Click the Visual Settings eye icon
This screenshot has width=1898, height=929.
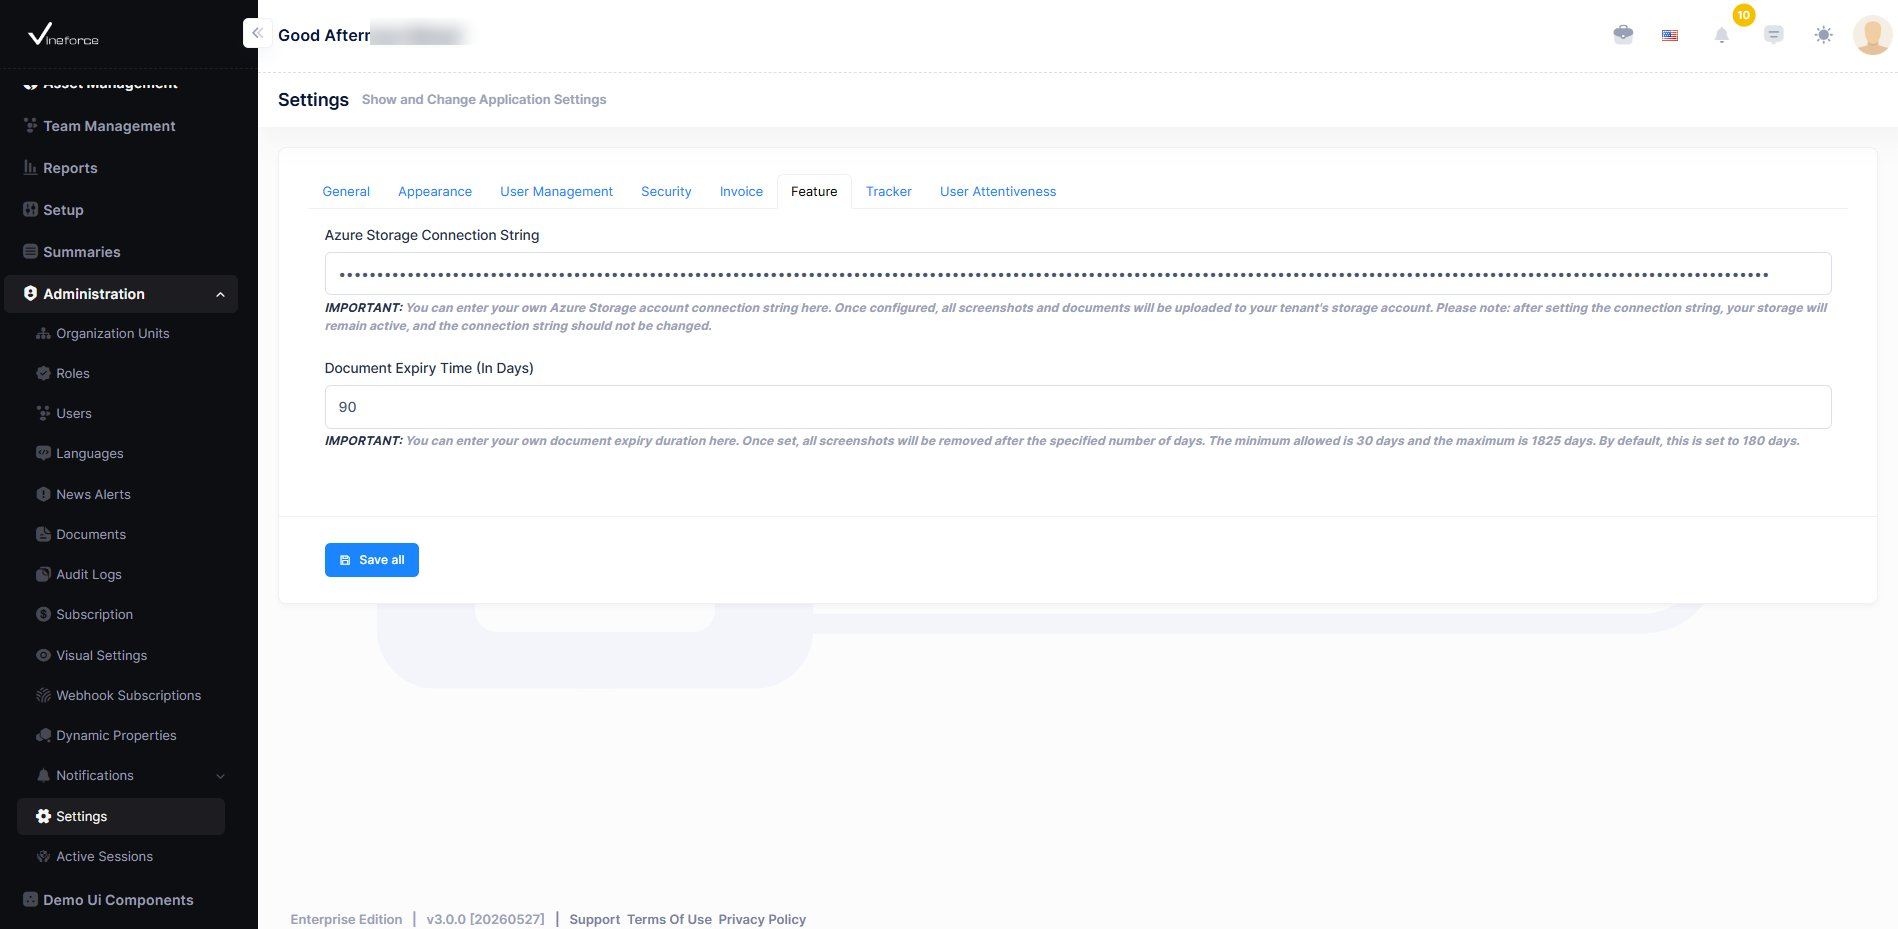click(43, 655)
